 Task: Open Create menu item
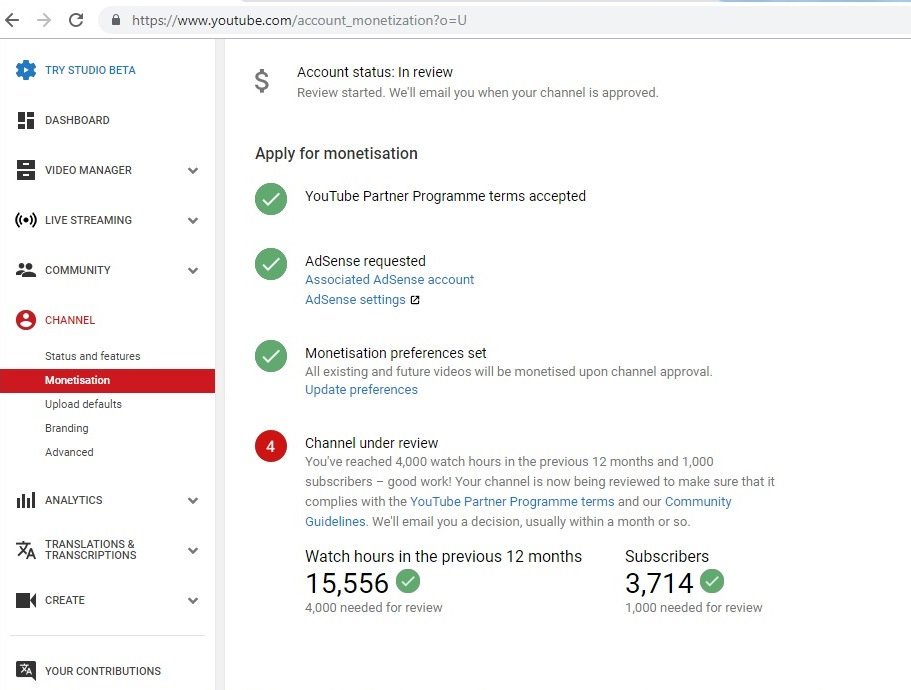coord(64,600)
